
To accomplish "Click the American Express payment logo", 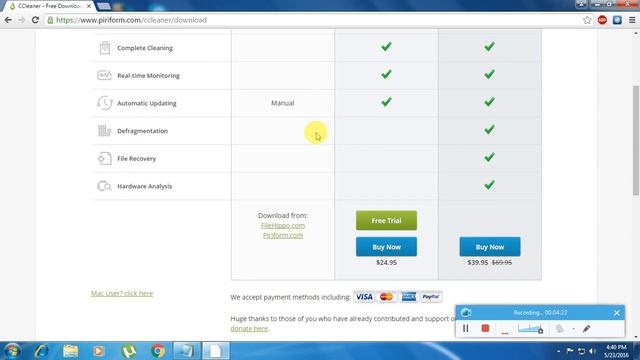I will tap(409, 297).
